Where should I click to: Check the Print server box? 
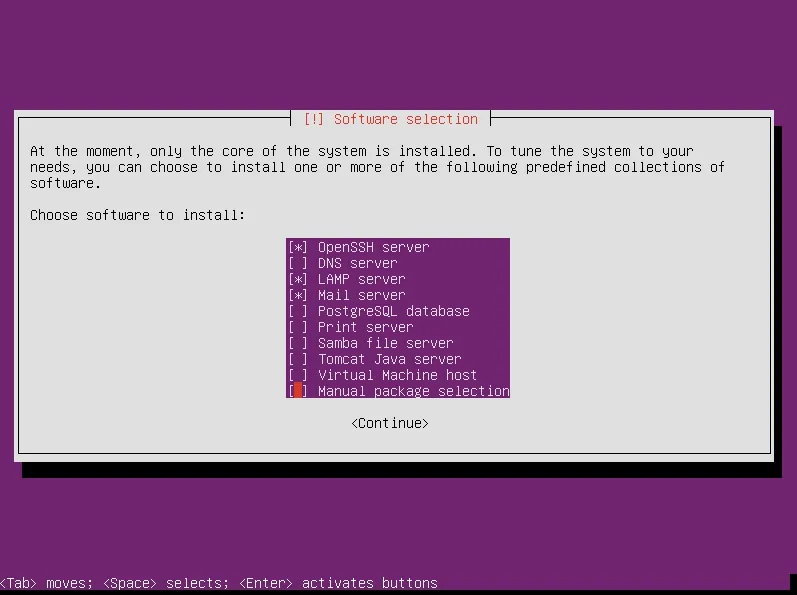[x=298, y=327]
